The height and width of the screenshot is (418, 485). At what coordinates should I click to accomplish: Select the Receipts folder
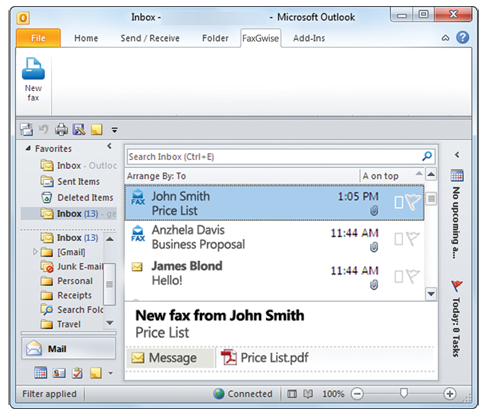click(66, 295)
